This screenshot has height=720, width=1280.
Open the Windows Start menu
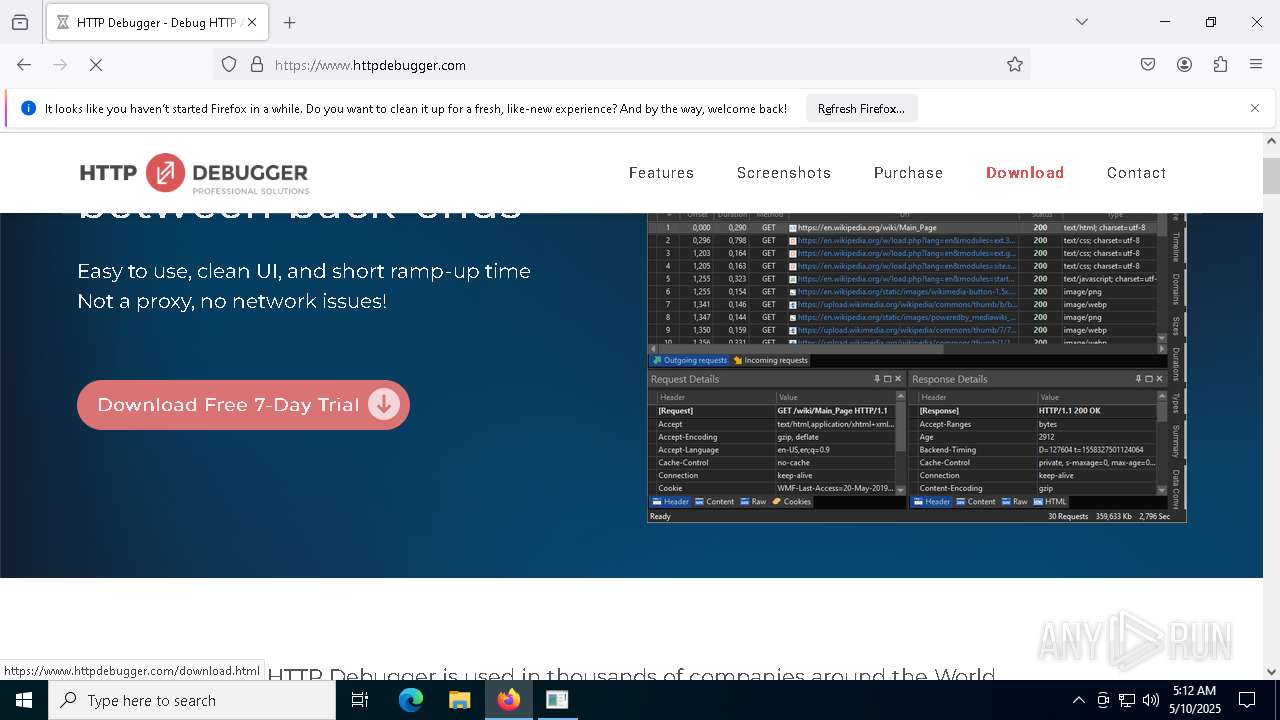24,700
